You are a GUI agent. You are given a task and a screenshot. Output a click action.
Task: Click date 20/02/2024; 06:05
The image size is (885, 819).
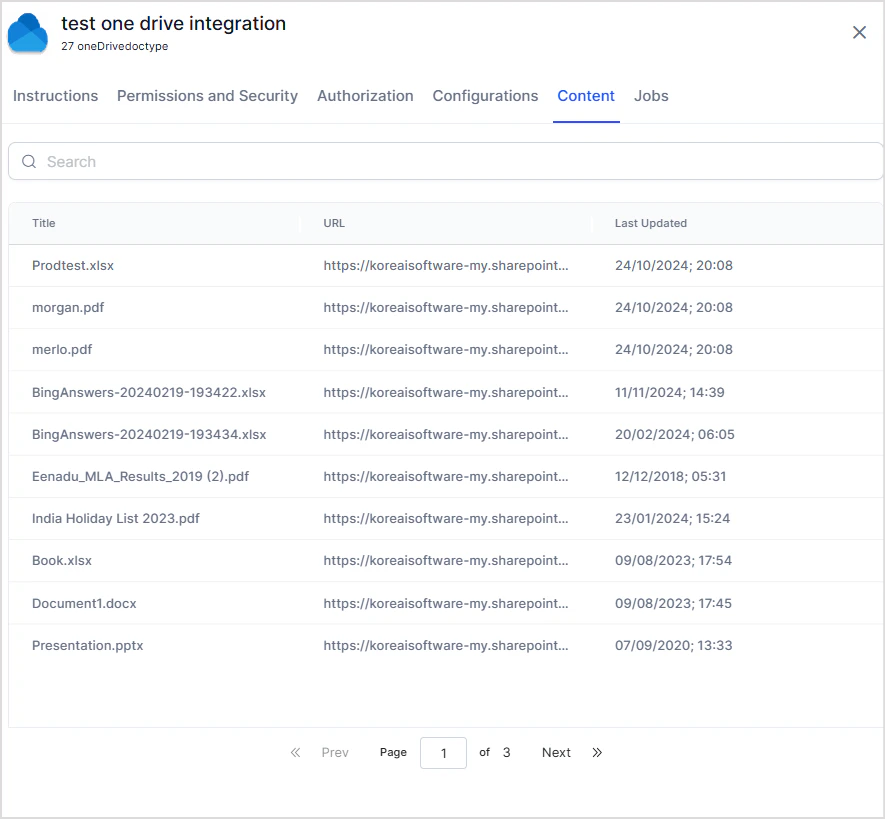674,434
